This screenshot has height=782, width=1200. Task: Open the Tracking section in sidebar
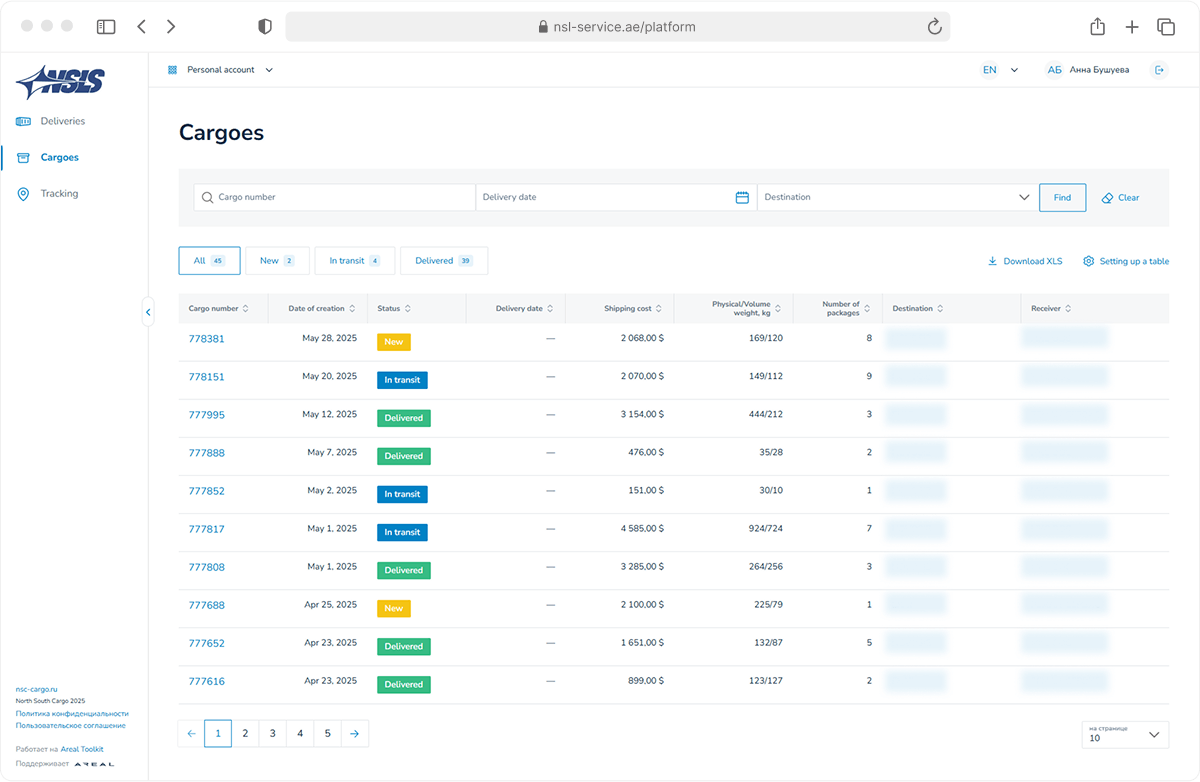tap(59, 194)
